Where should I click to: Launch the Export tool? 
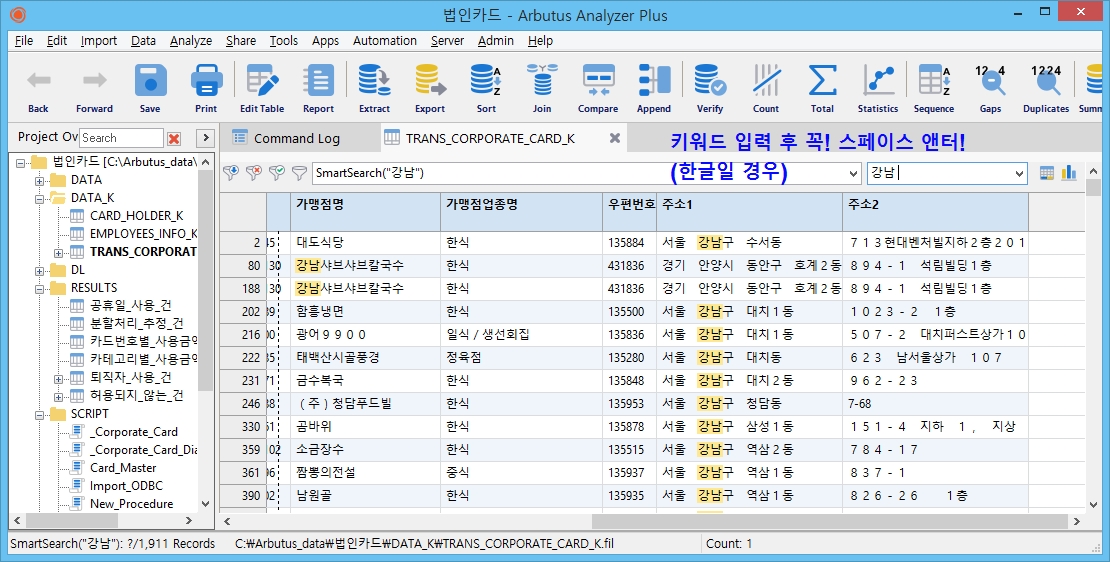tap(430, 88)
